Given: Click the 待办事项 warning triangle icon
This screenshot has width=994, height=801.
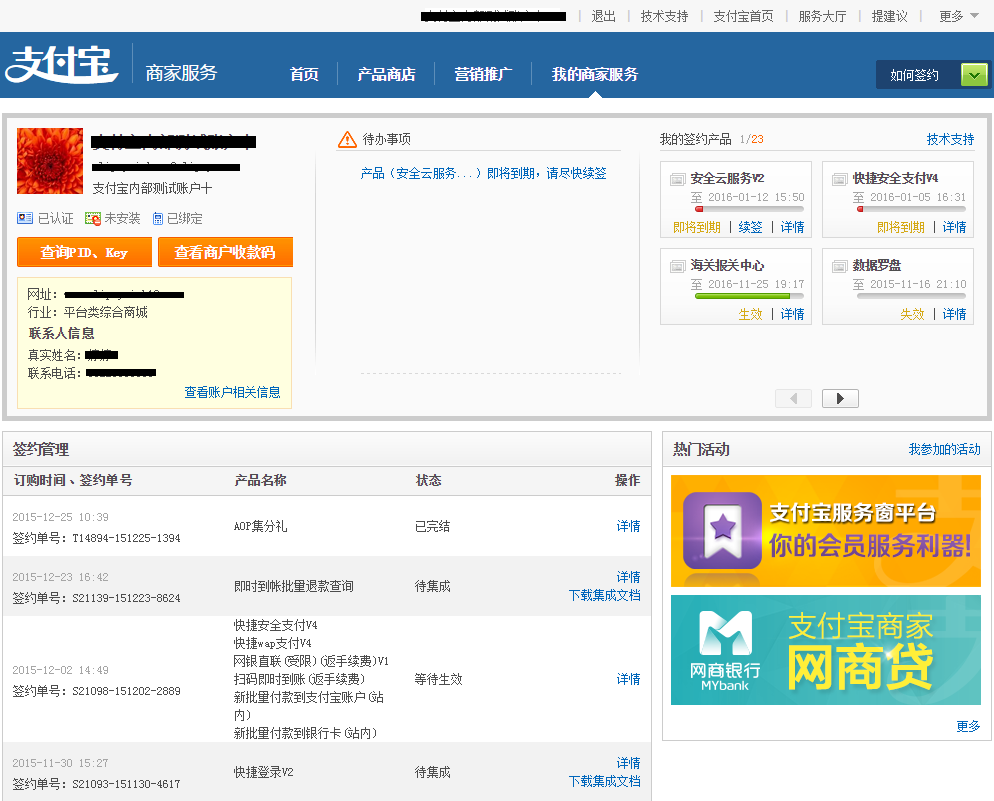Looking at the screenshot, I should (347, 139).
